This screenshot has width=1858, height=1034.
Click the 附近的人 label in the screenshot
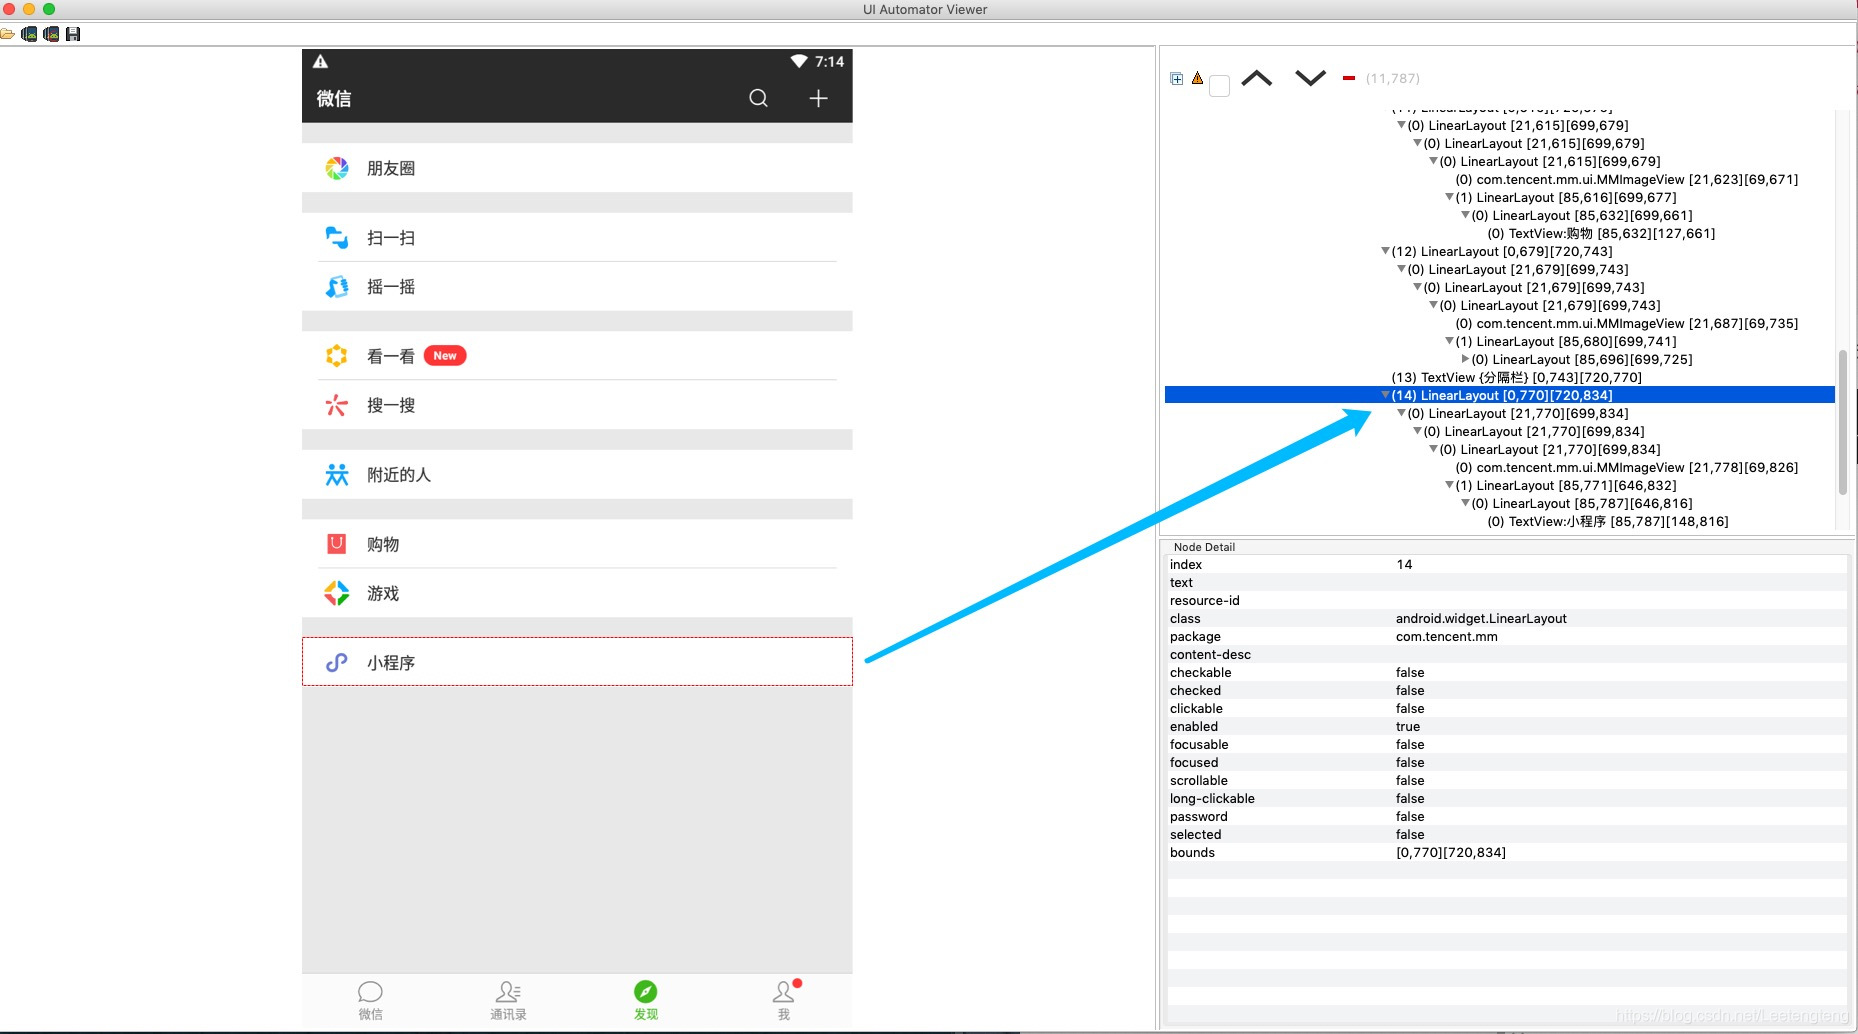pyautogui.click(x=399, y=475)
